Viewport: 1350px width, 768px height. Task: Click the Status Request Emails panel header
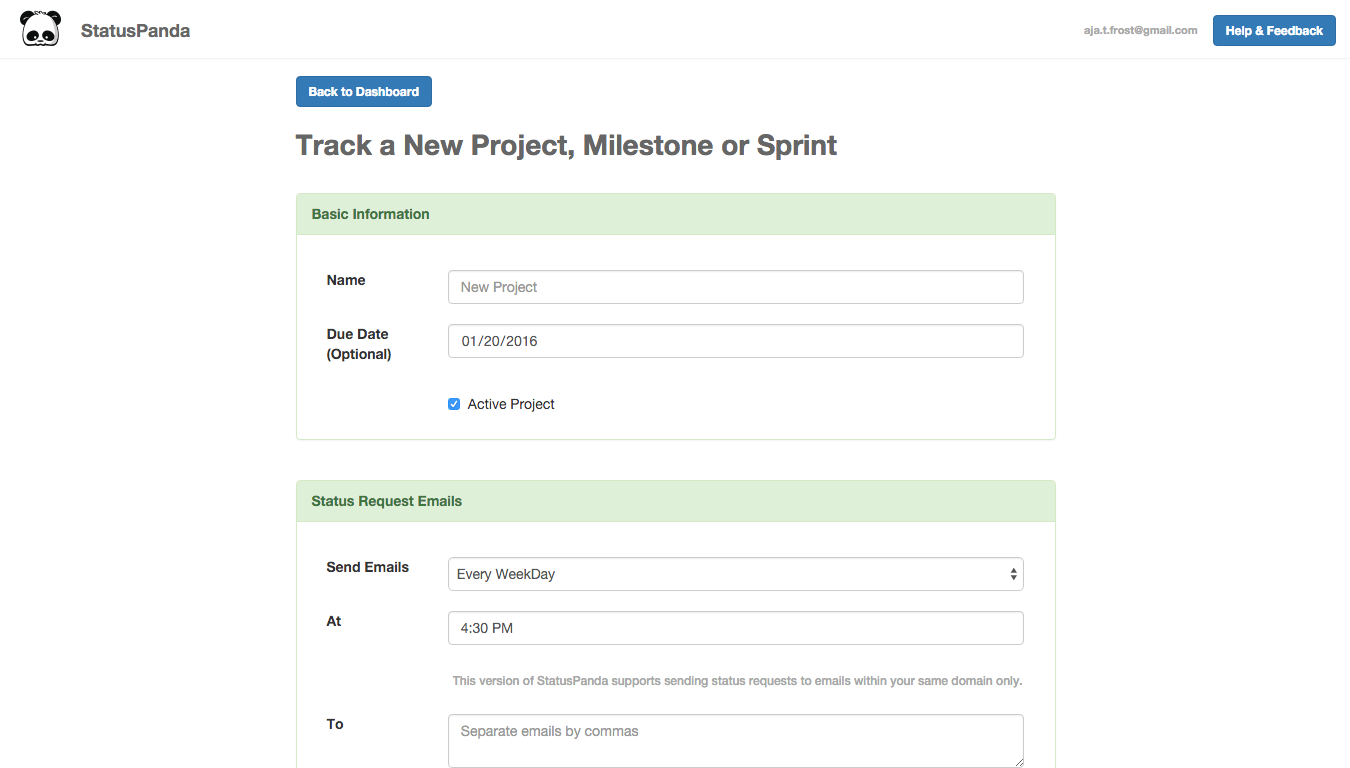coord(675,501)
